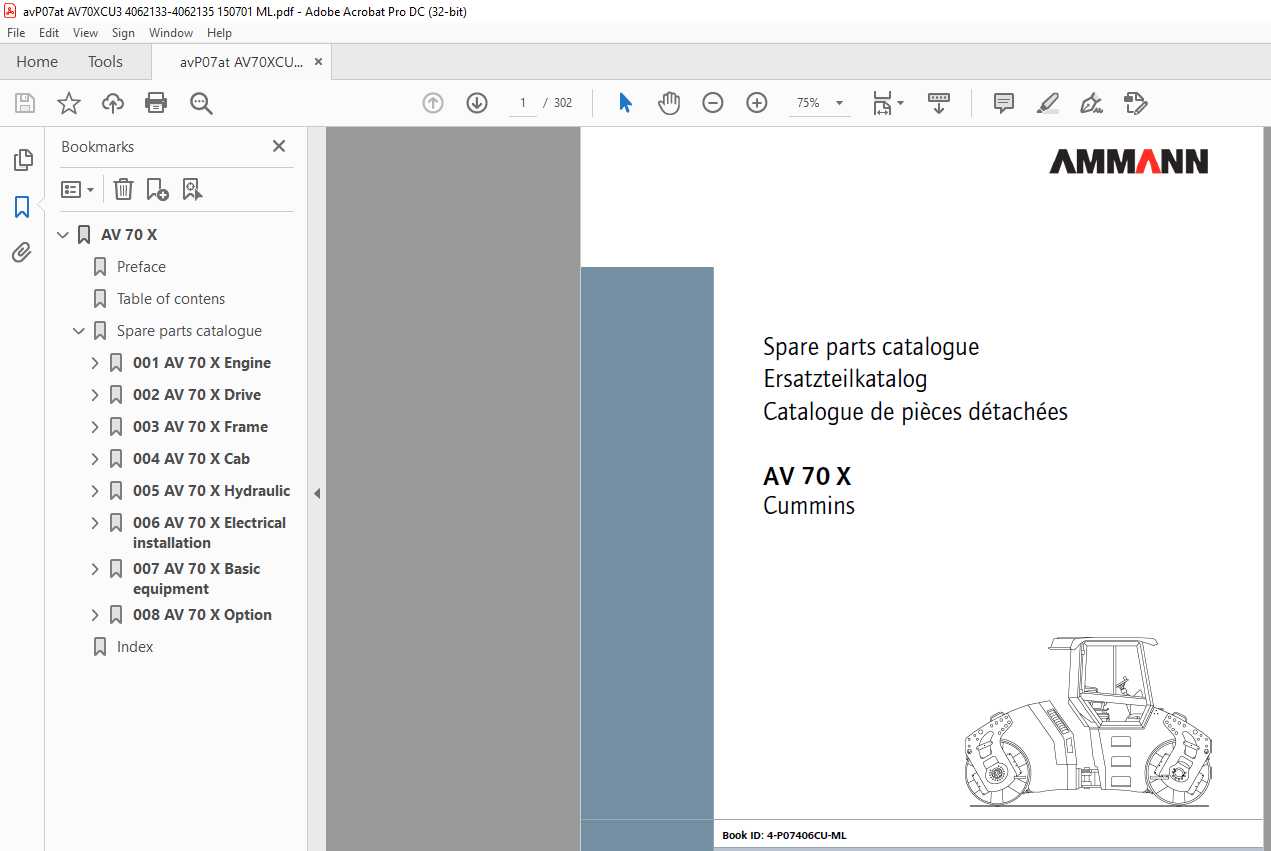Open the Help menu
Image resolution: width=1271 pixels, height=851 pixels.
tap(219, 33)
